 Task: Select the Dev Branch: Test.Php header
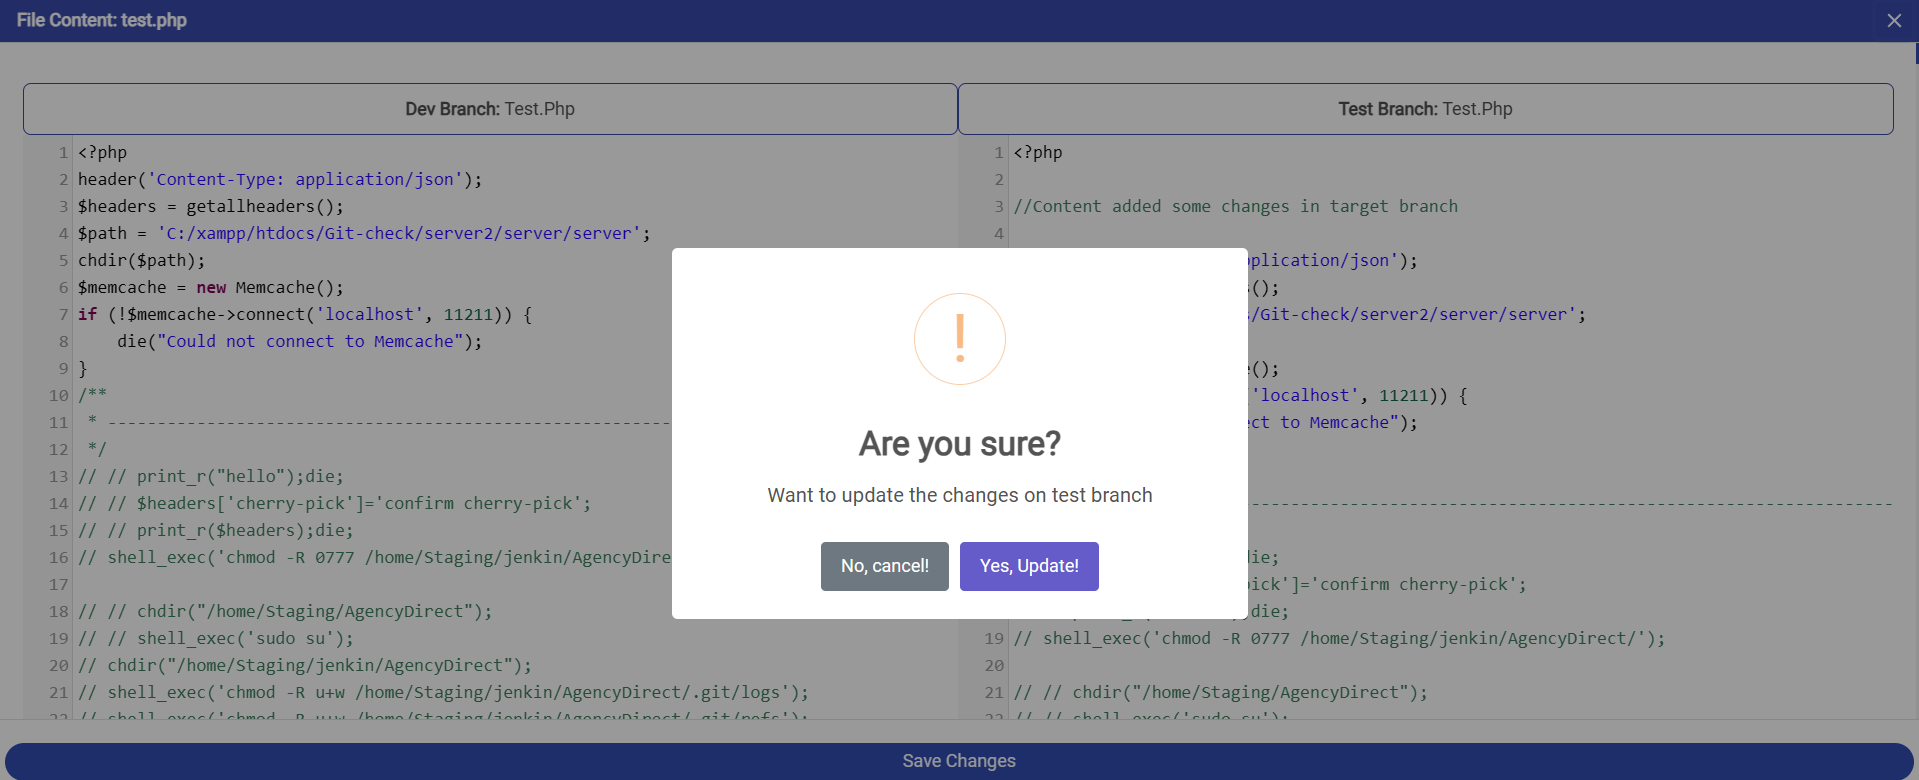pos(490,109)
